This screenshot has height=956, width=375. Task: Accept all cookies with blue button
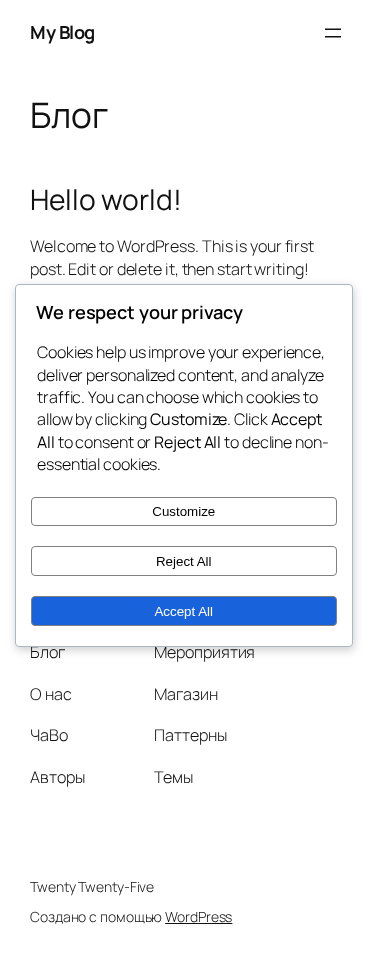pyautogui.click(x=184, y=612)
